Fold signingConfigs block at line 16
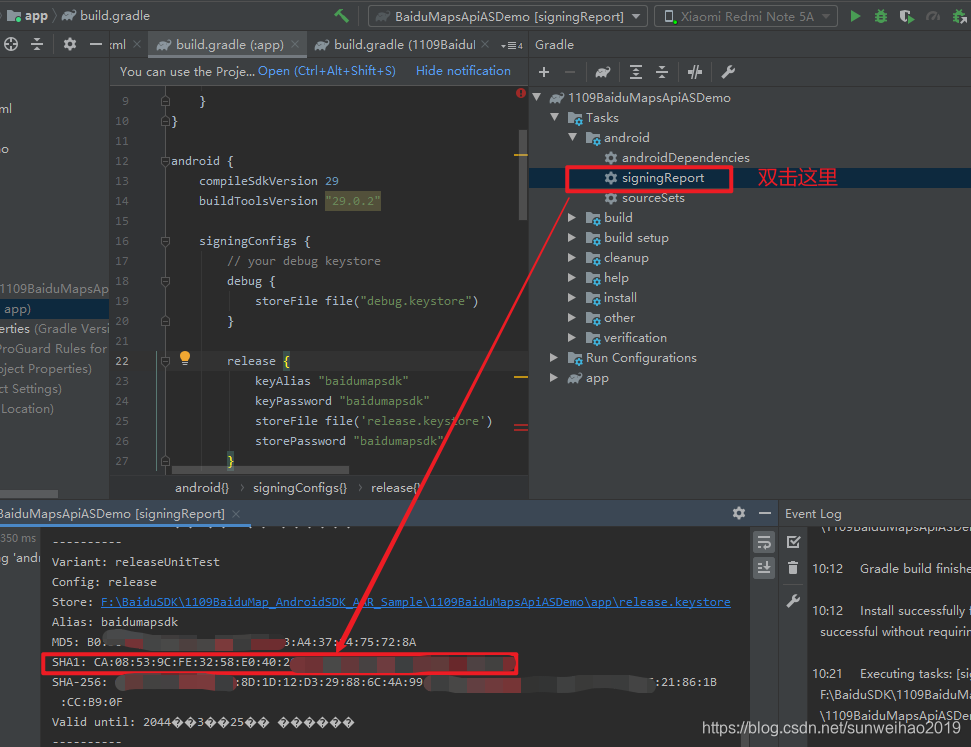 click(165, 241)
